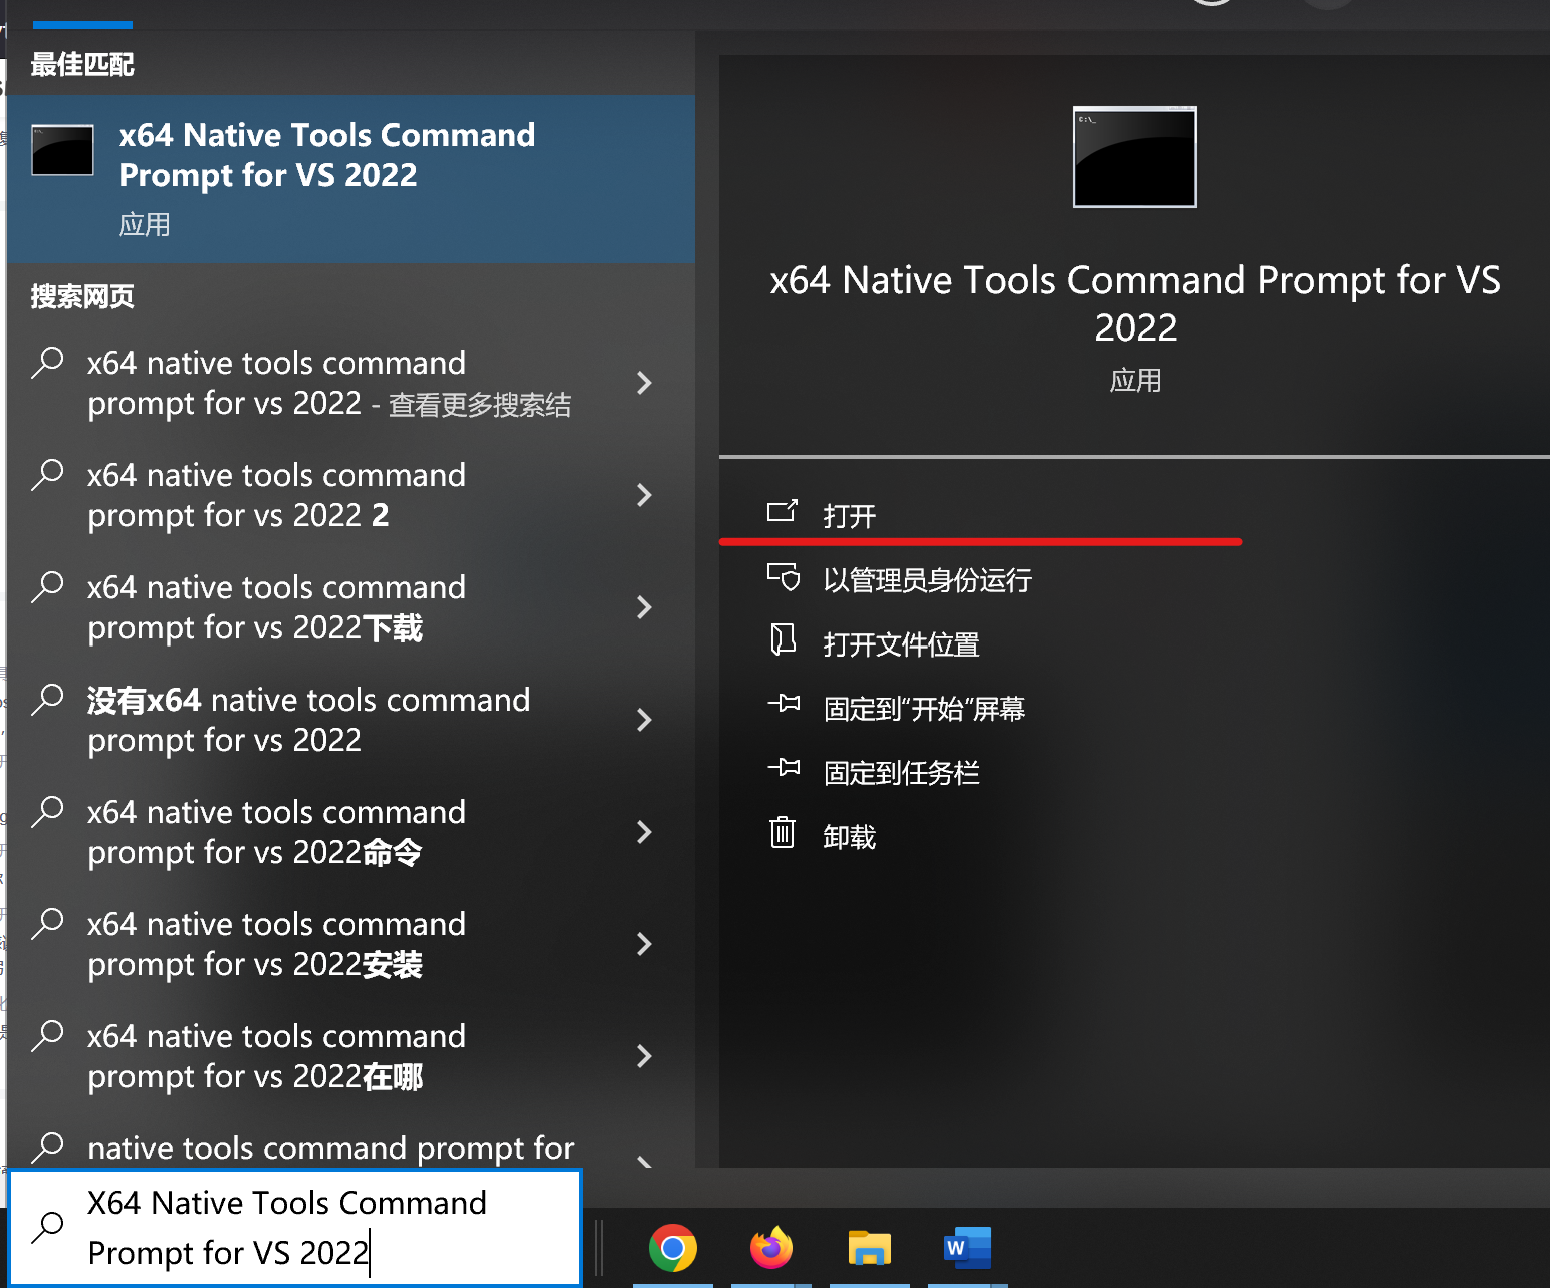Viewport: 1550px width, 1288px height.
Task: Click the pin icon beside 固定到任务栏
Action: click(x=786, y=770)
